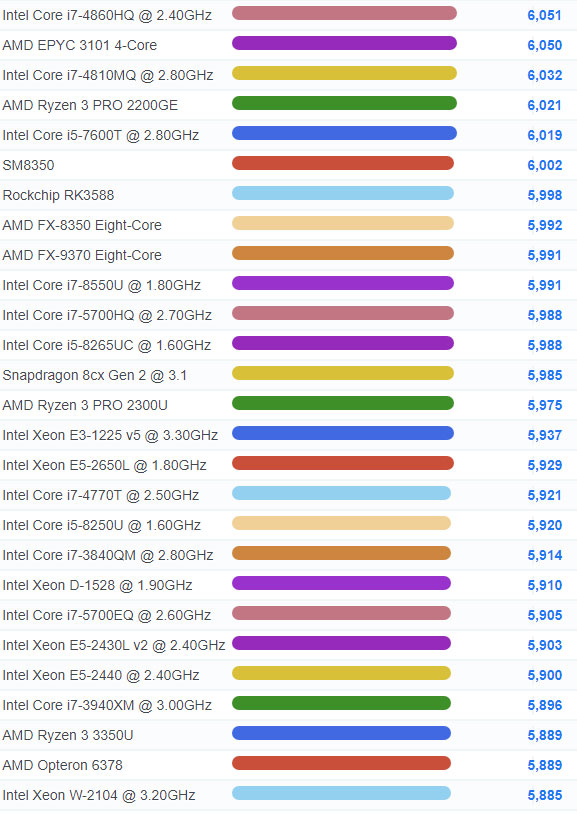Click AMD Opteron 6378 red bar
The image size is (577, 814).
point(341,763)
